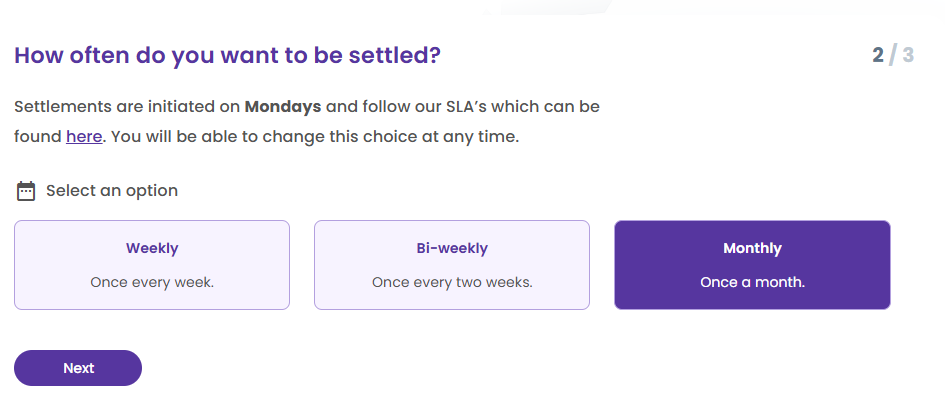Click the "Select an option" label

click(112, 191)
